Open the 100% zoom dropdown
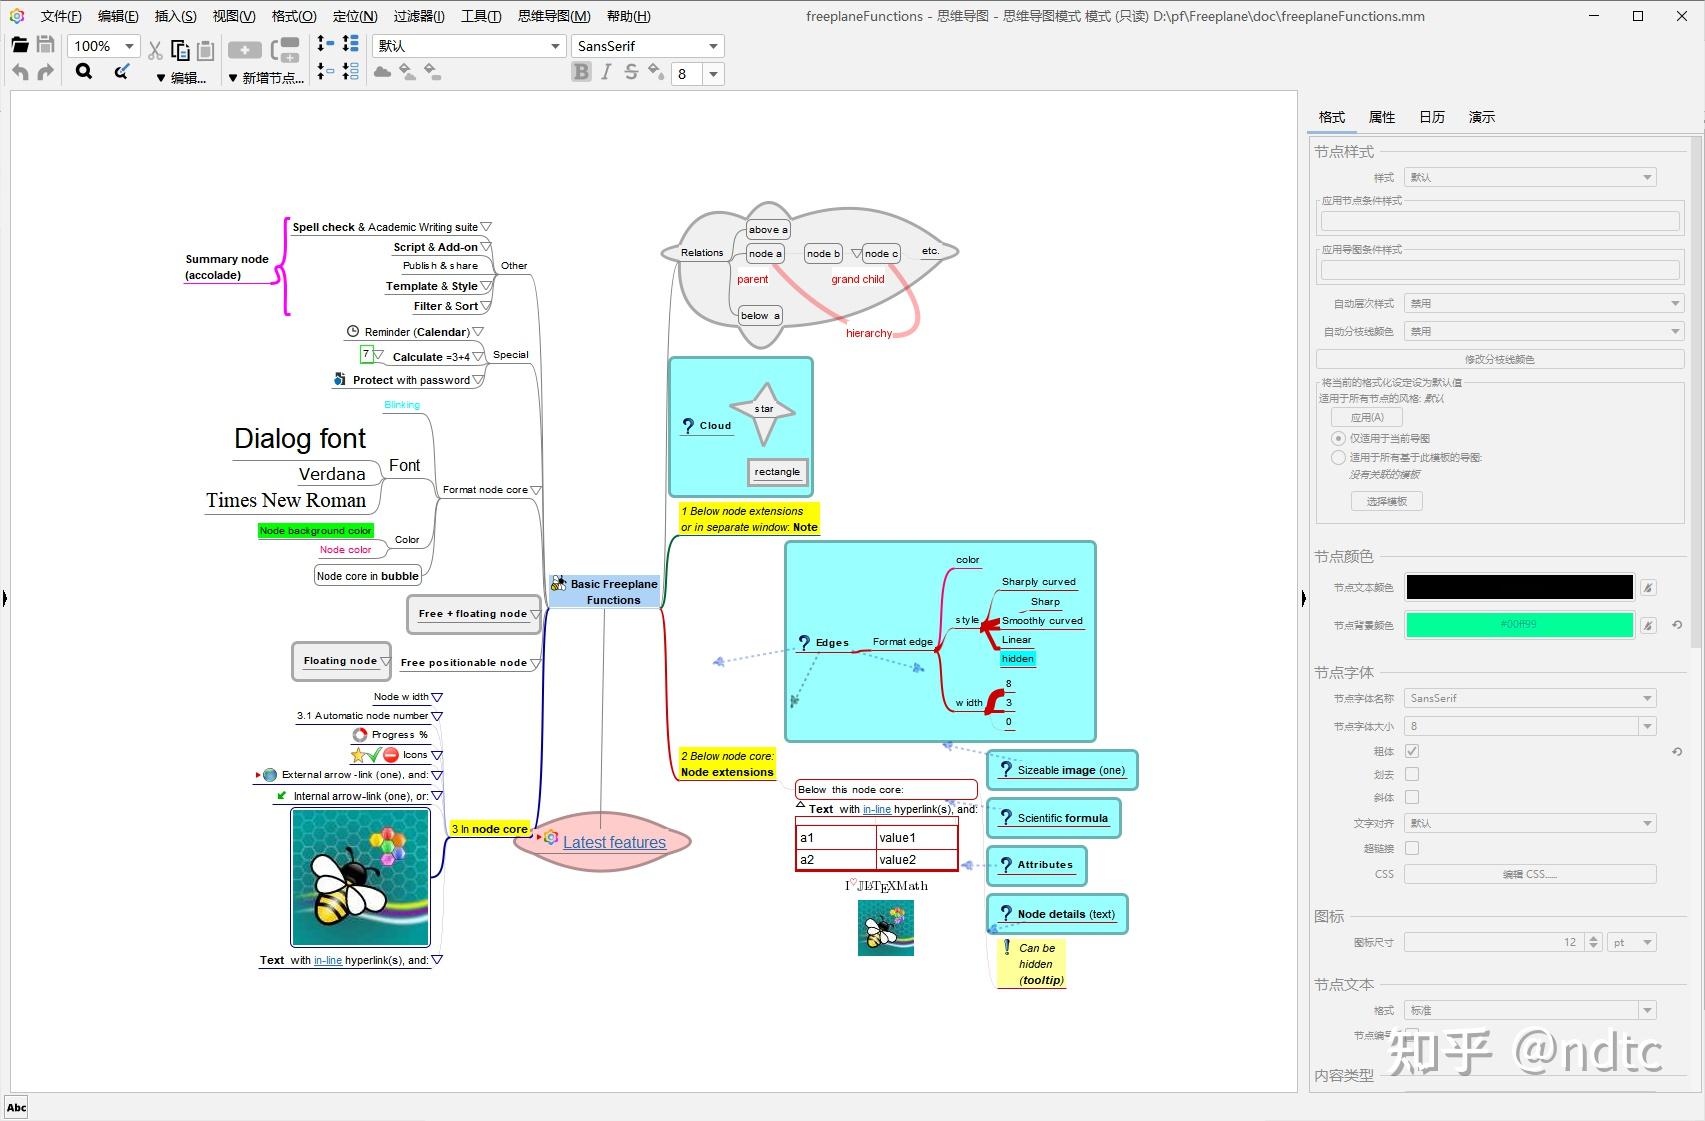The width and height of the screenshot is (1705, 1121). tap(129, 46)
